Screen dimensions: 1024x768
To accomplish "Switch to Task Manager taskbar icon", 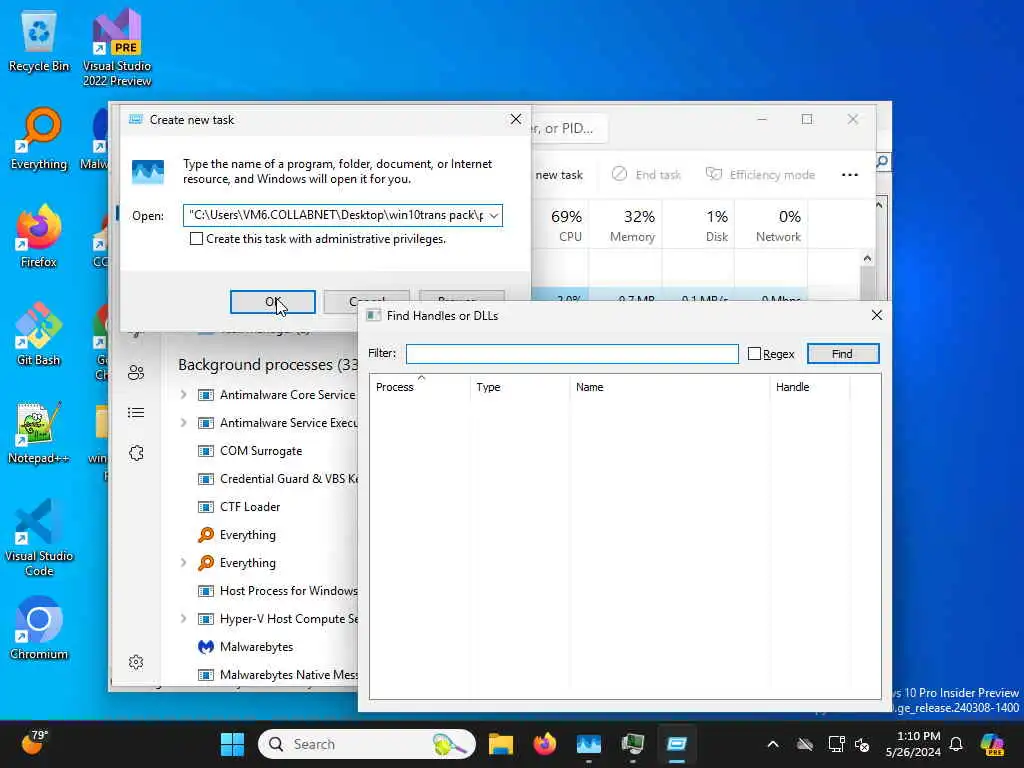I will click(588, 744).
